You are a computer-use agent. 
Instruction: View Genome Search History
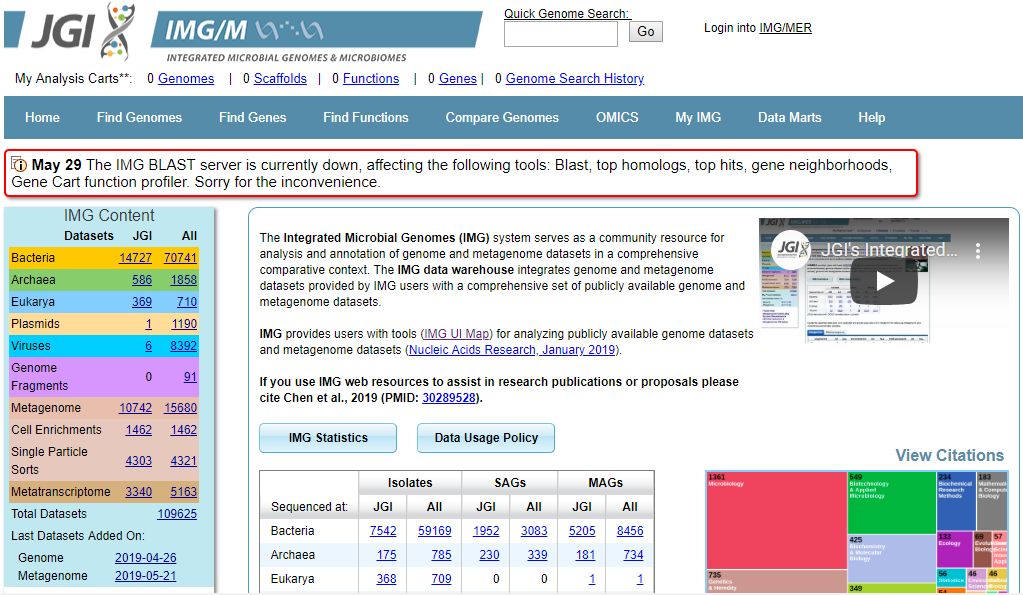pos(575,78)
